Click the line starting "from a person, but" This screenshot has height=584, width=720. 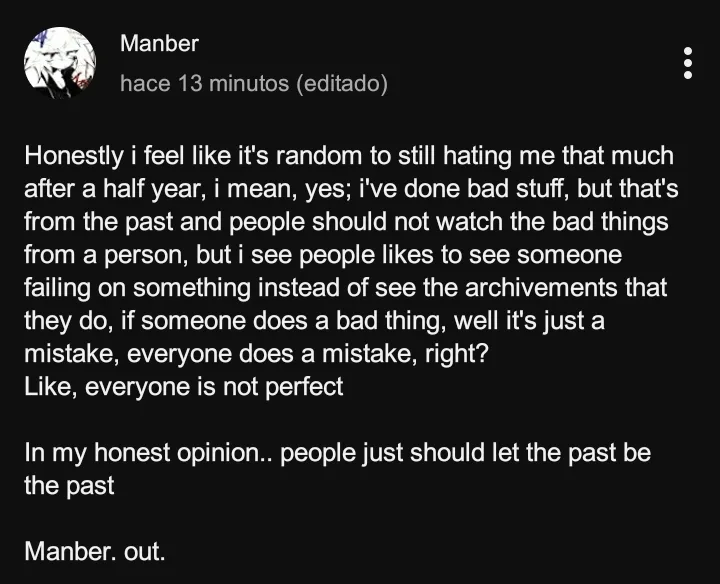tap(322, 255)
